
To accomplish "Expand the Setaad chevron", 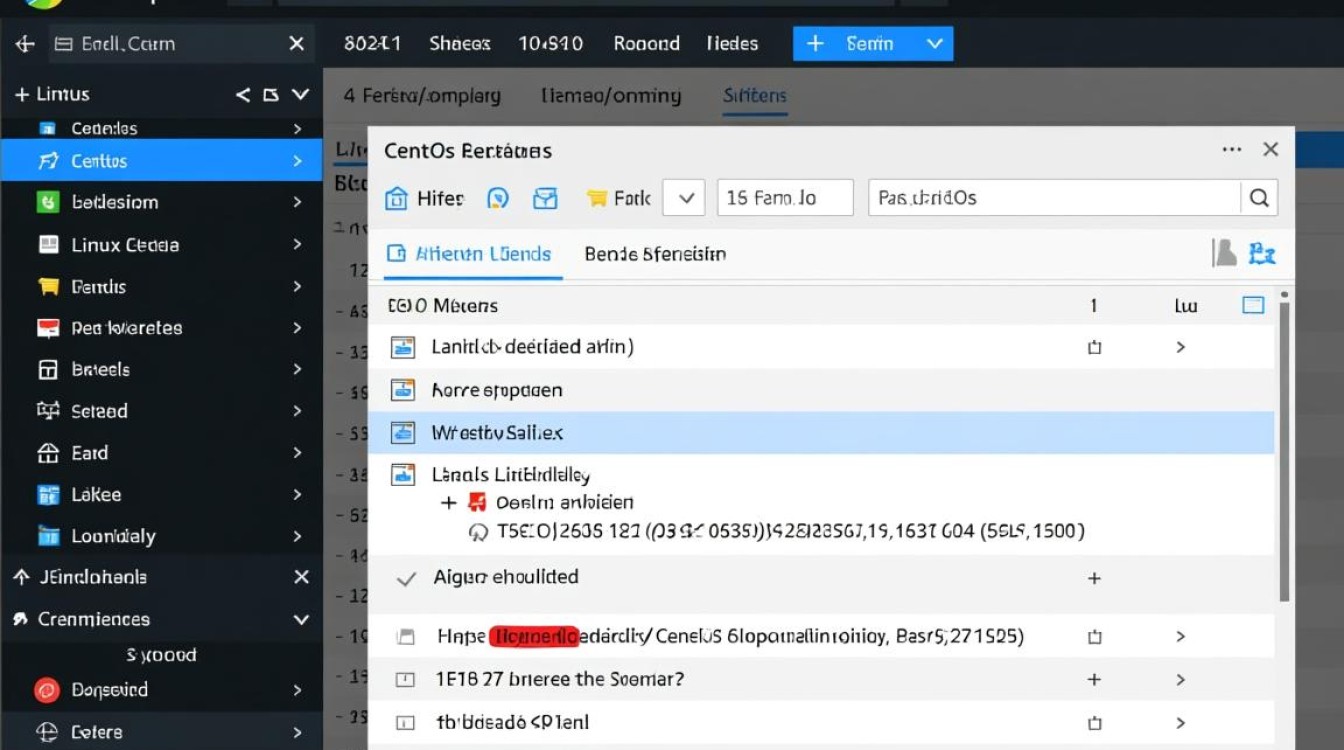I will pos(297,411).
